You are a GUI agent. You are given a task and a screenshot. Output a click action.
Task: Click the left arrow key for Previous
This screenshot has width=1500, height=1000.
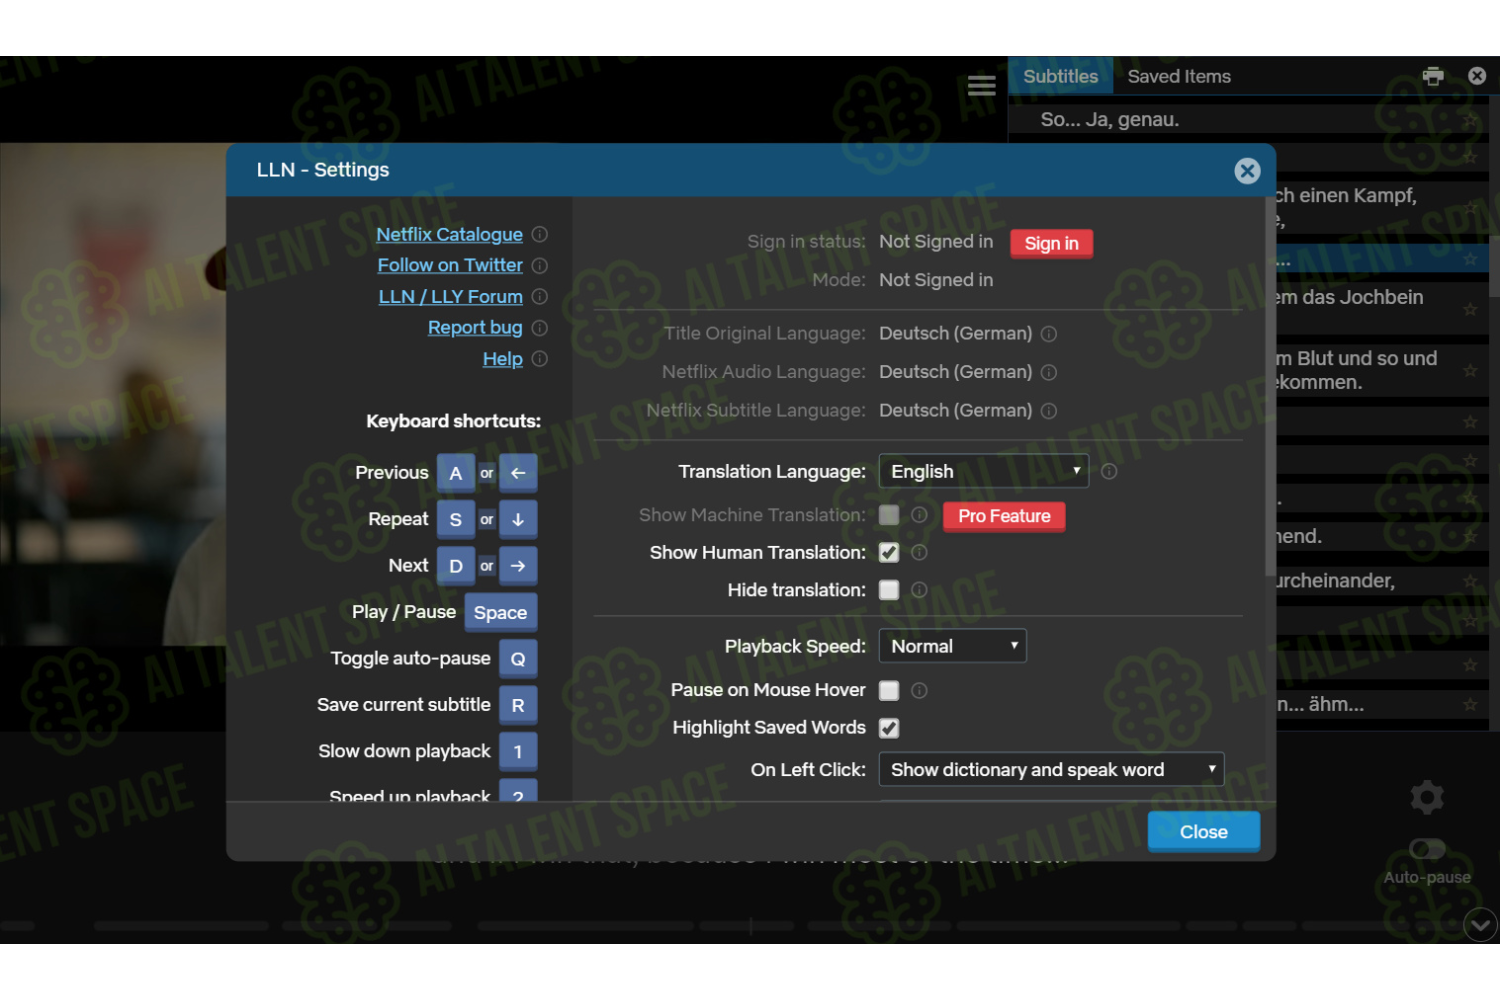[518, 473]
